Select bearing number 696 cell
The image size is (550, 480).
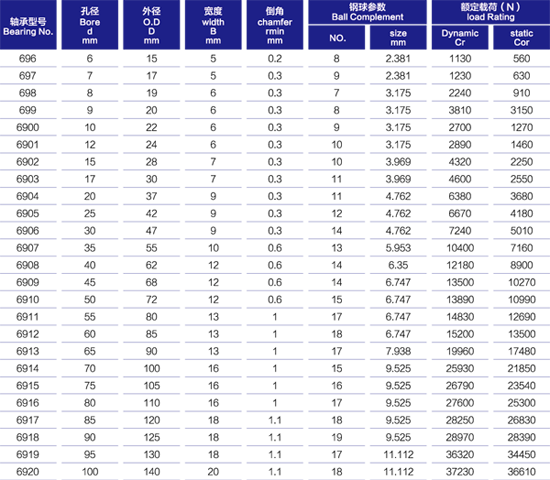pyautogui.click(x=28, y=58)
